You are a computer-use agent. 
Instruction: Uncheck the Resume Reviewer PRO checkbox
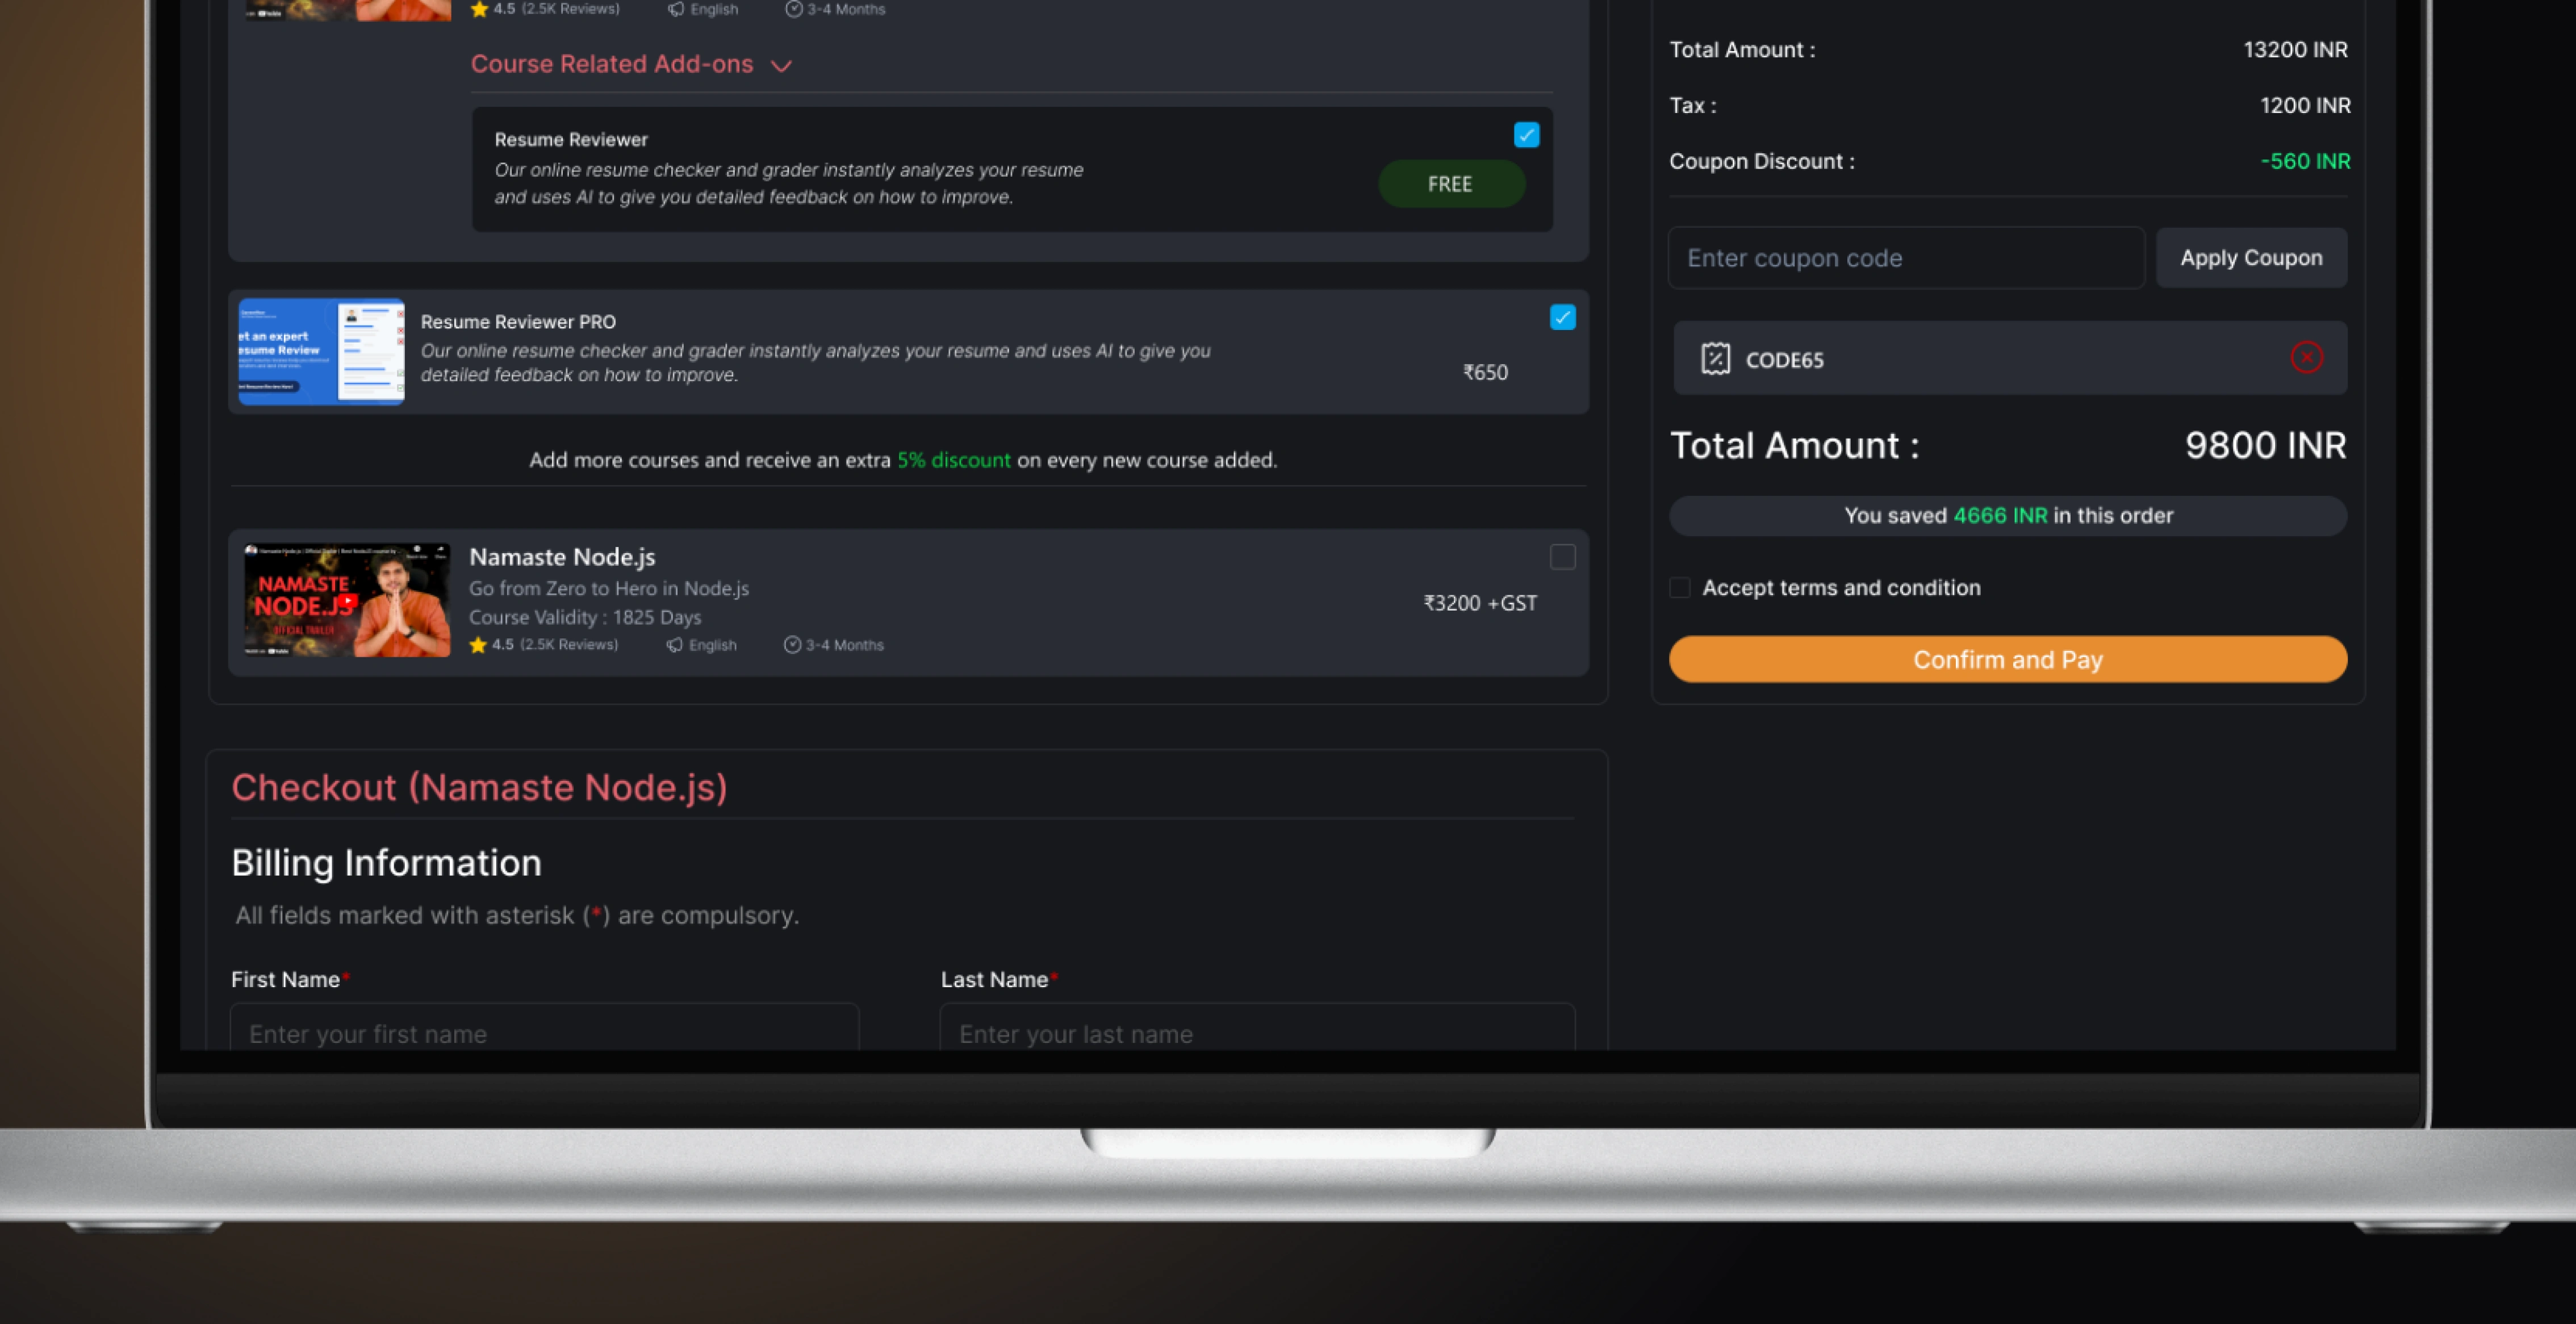tap(1562, 318)
